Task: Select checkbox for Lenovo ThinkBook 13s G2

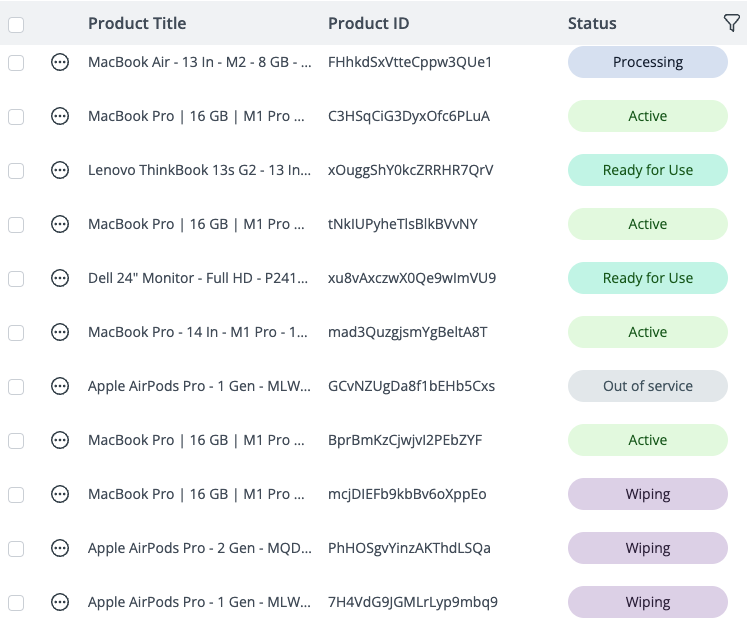Action: [16, 170]
